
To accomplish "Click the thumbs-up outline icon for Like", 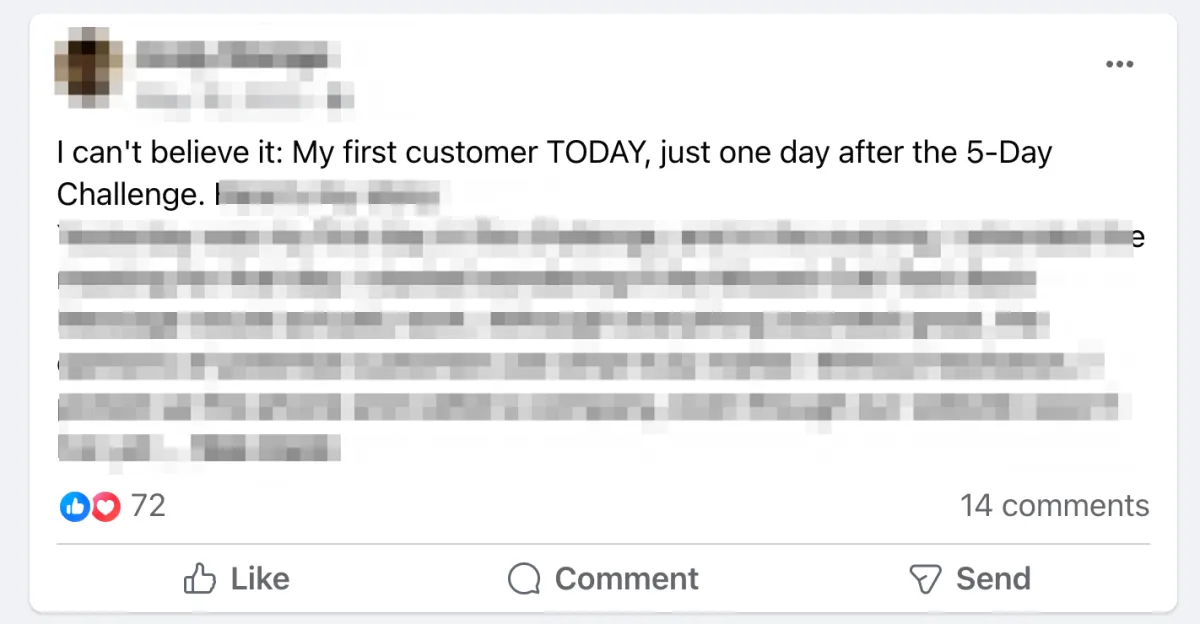I will 201,579.
